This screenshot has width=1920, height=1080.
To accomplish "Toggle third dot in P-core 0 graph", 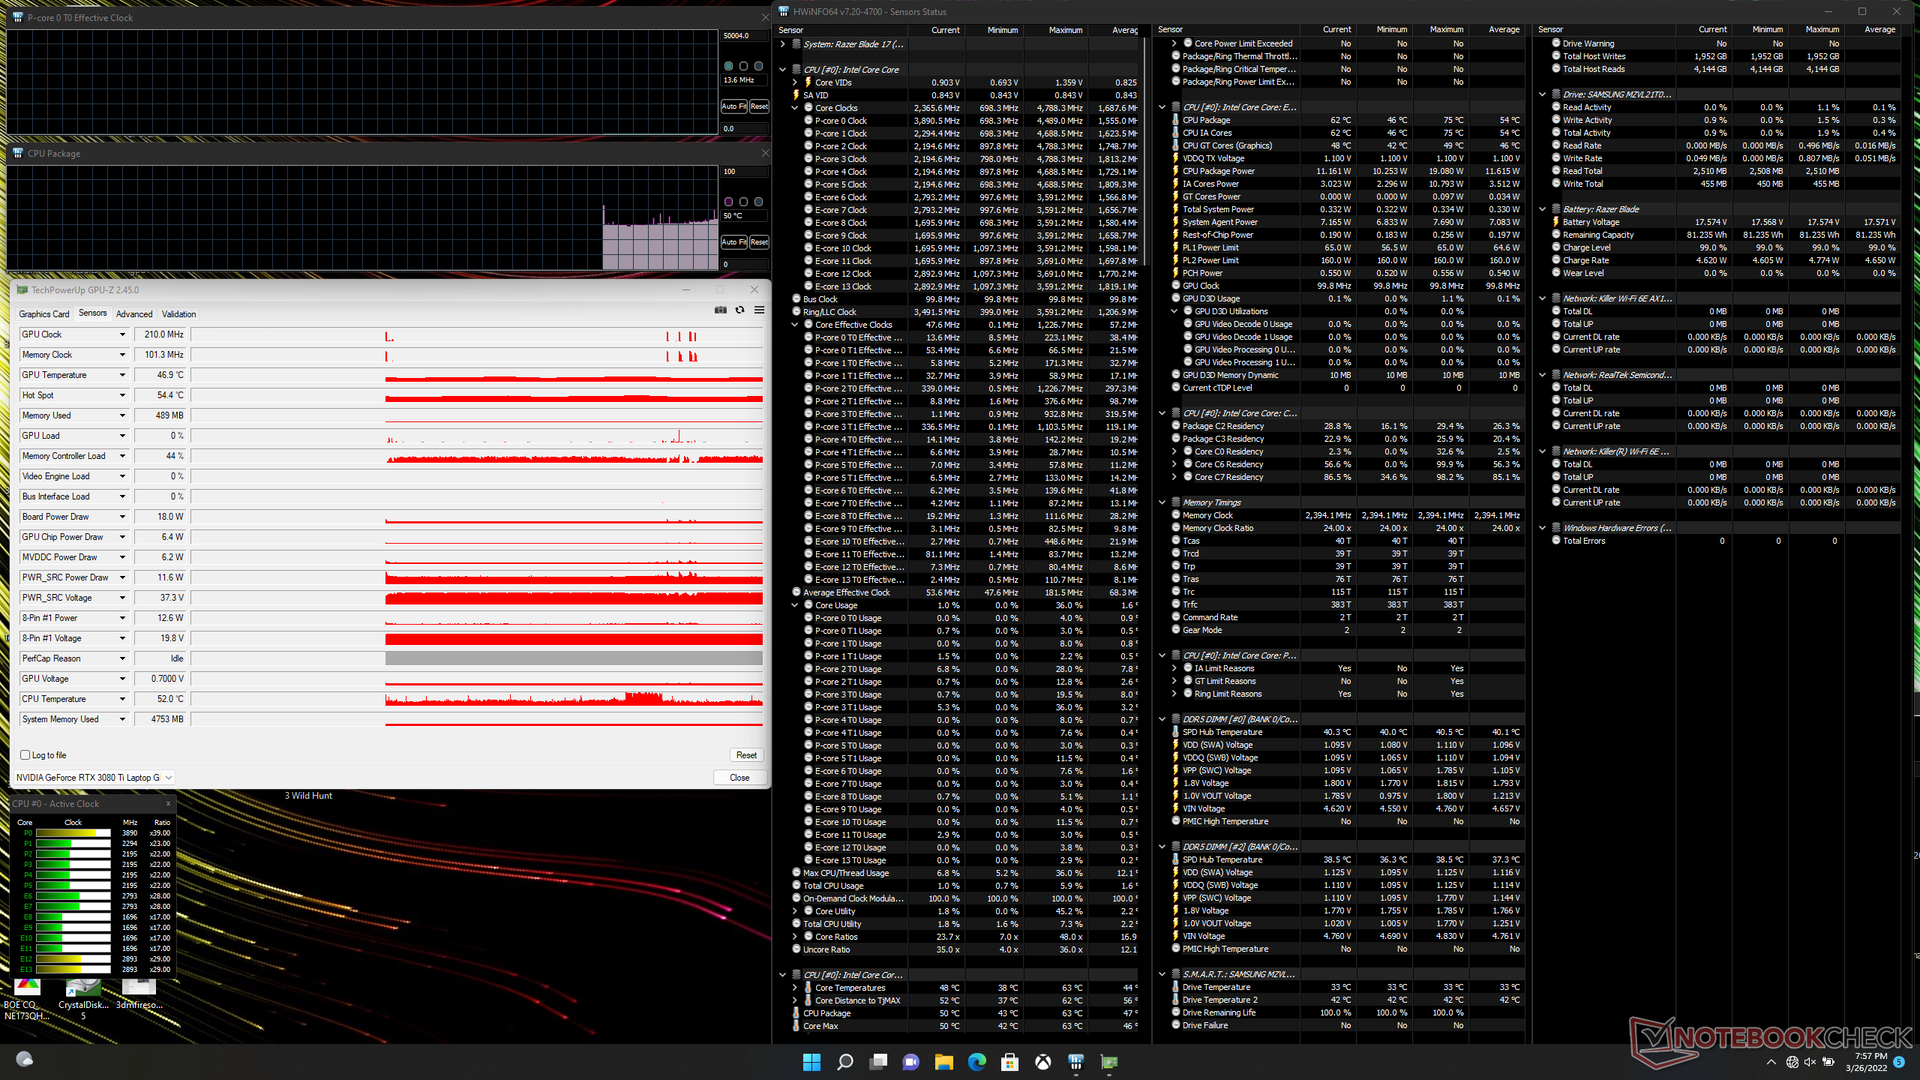I will click(758, 66).
